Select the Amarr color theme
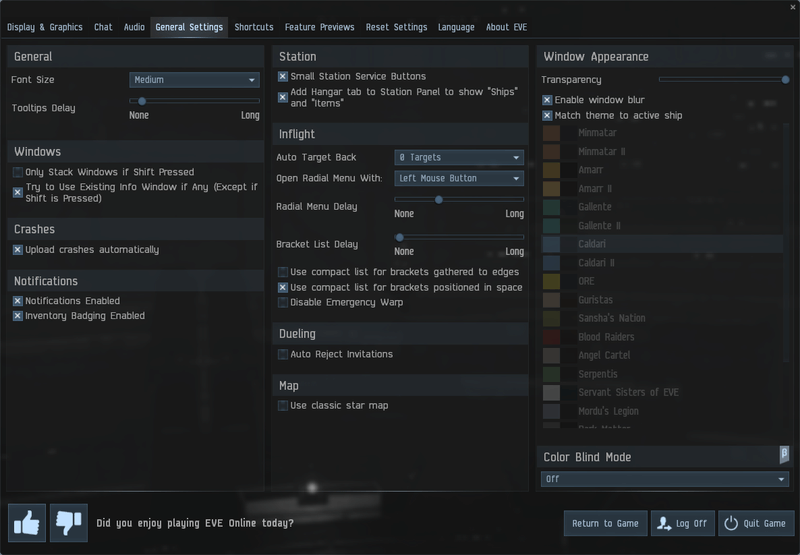 662,170
